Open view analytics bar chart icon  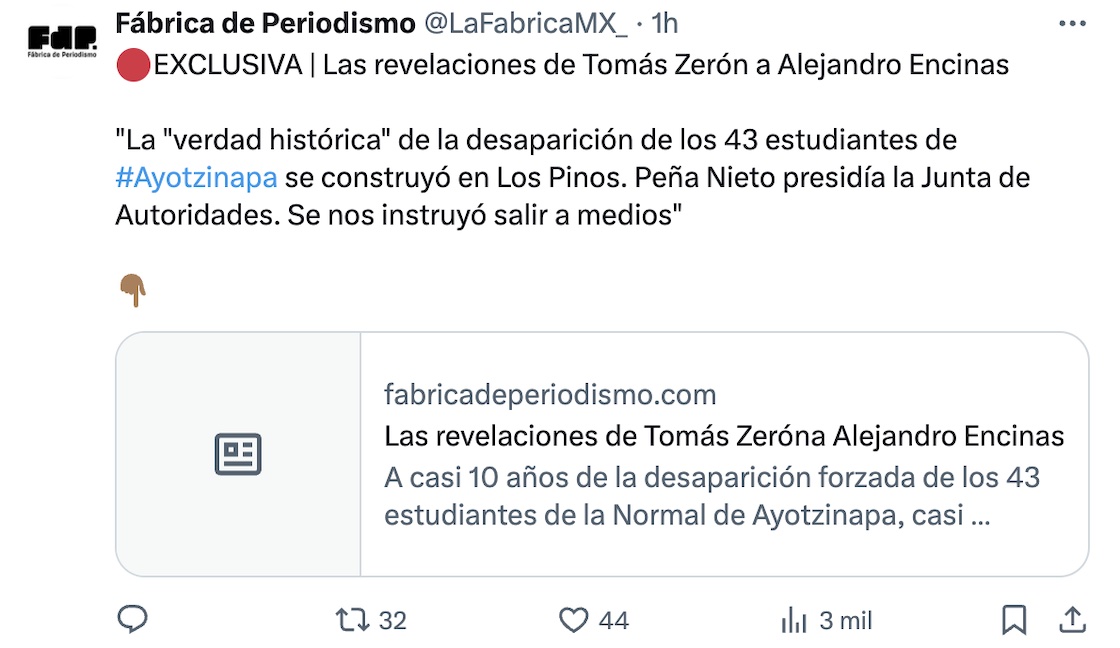(x=793, y=620)
